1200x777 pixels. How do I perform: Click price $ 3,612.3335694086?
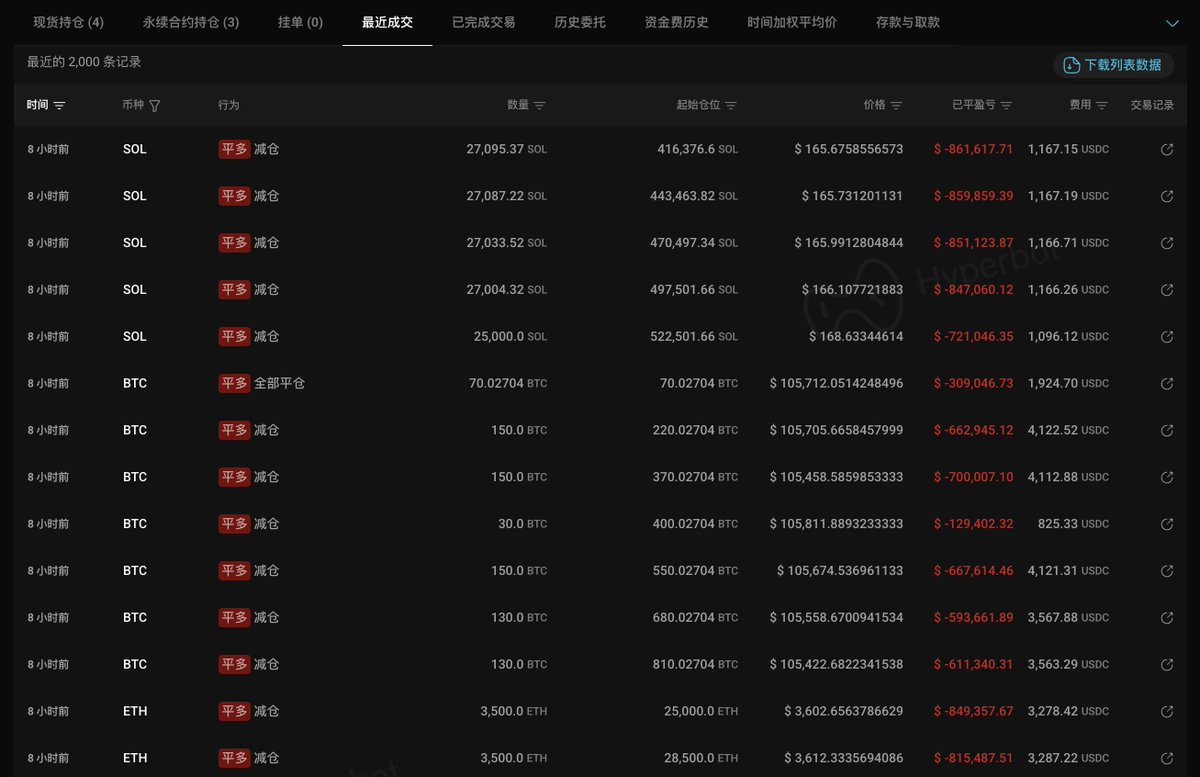843,758
